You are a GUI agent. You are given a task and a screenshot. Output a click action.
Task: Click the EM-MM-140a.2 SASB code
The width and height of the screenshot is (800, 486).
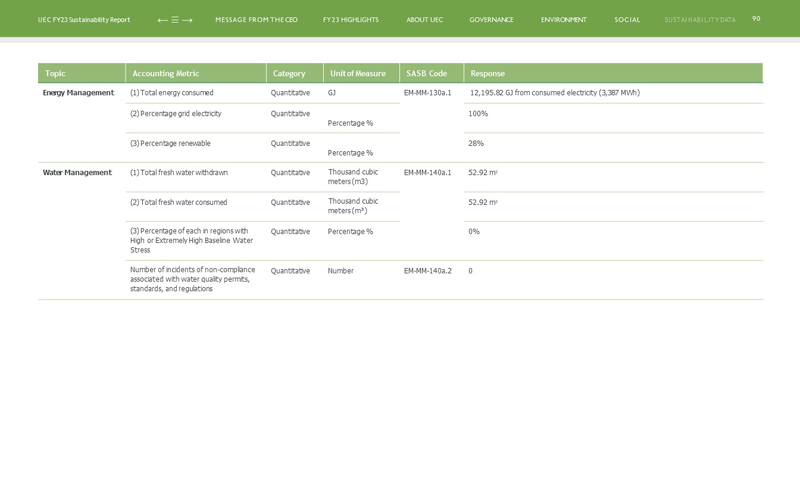click(x=427, y=270)
